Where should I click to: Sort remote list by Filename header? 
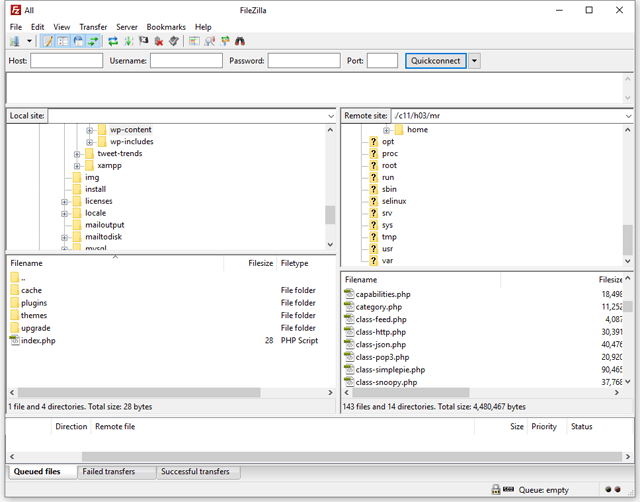tap(421, 280)
